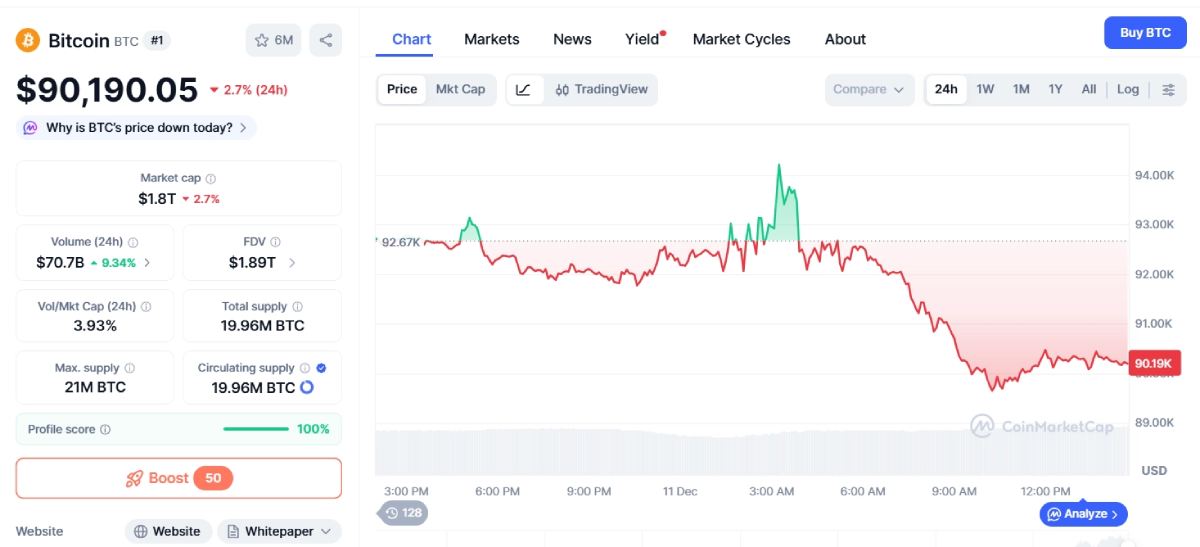The image size is (1200, 547).
Task: Click the Profile score progress bar
Action: coord(256,429)
